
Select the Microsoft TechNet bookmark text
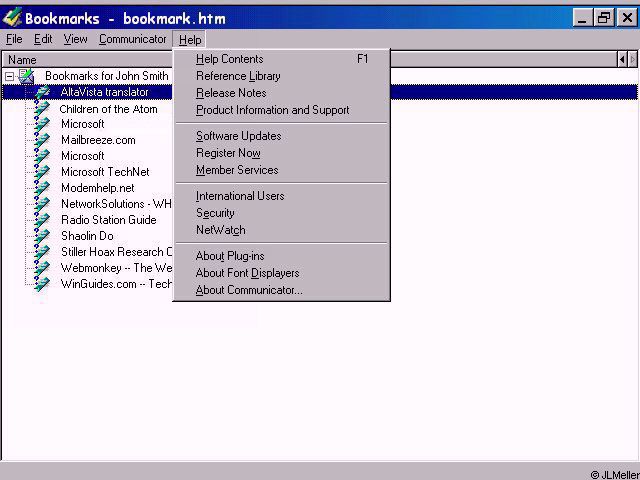click(105, 172)
